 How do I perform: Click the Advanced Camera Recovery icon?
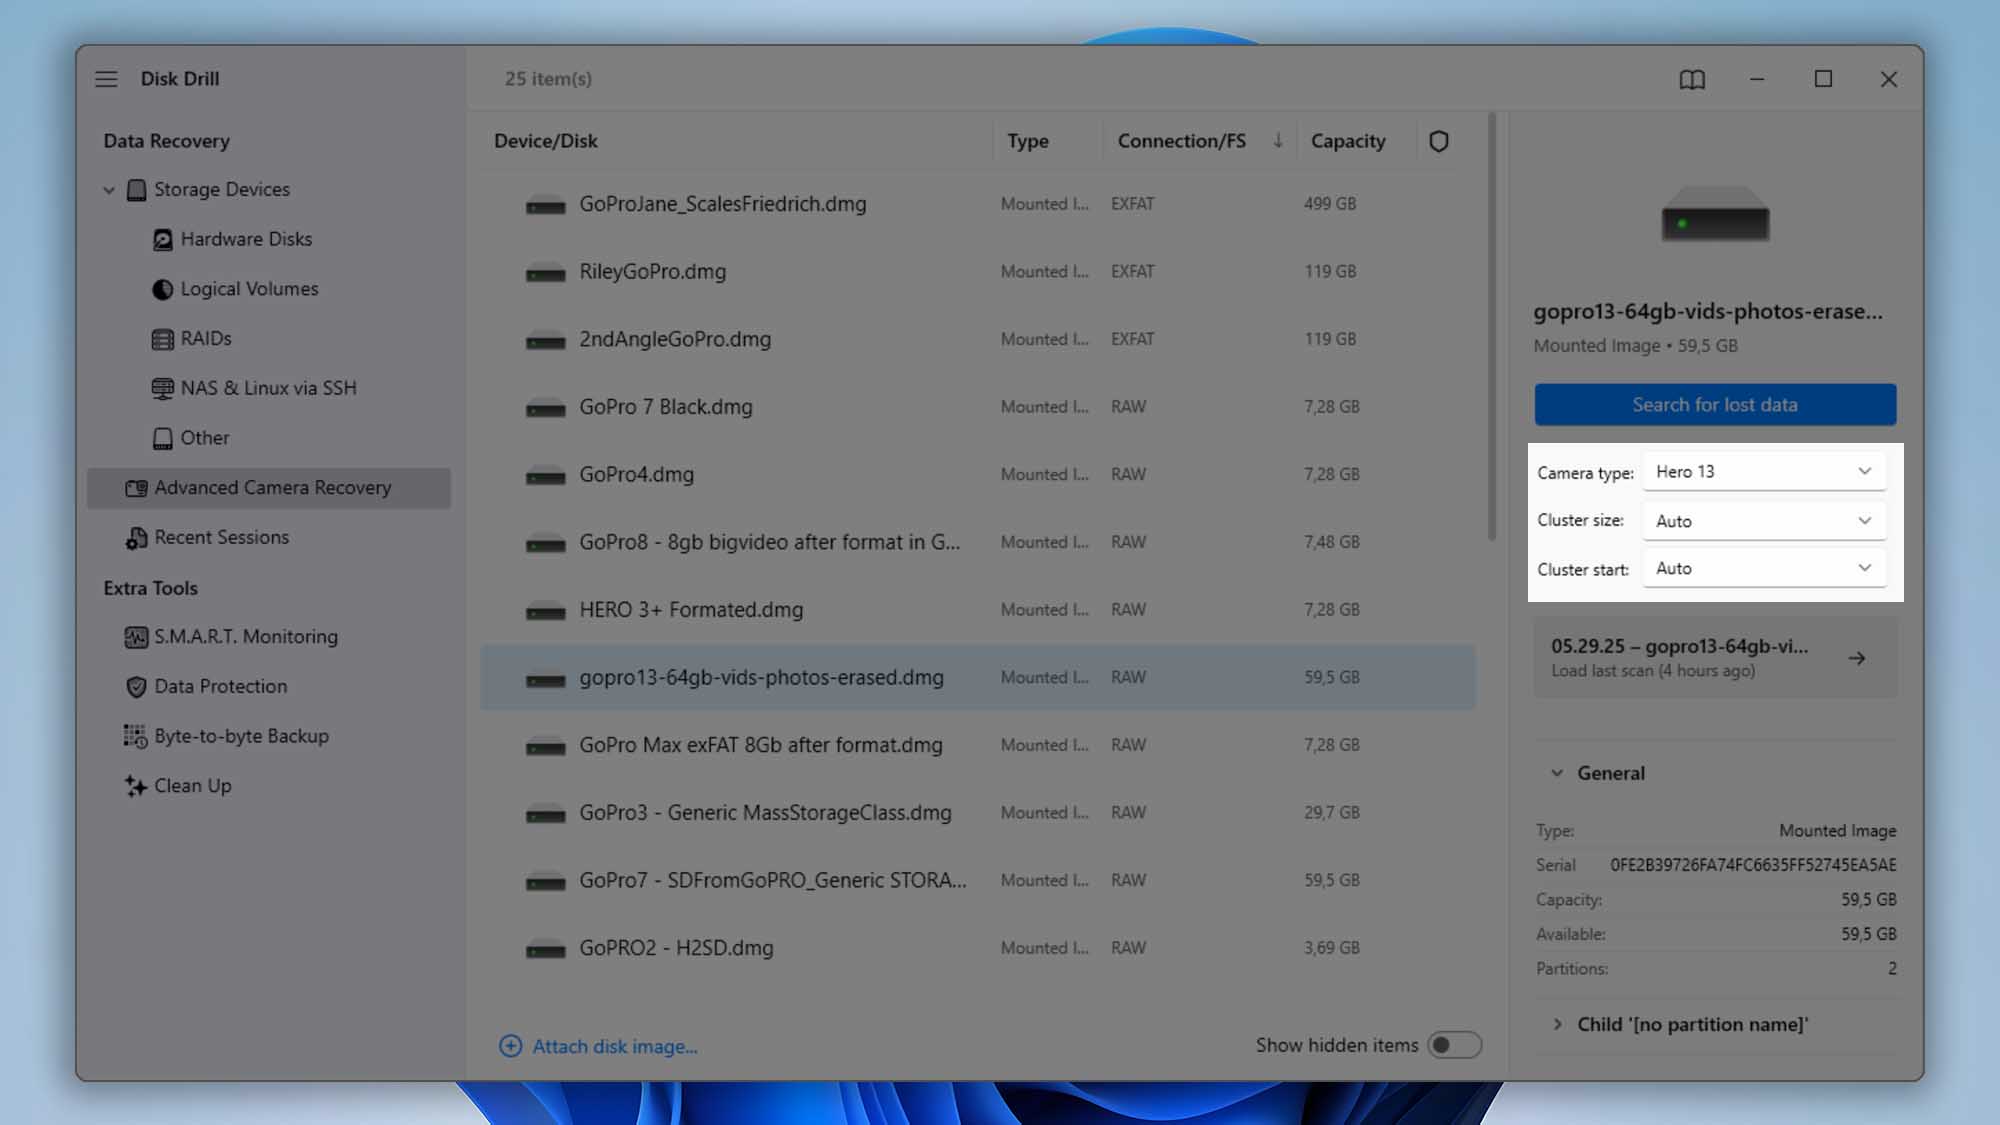tap(136, 488)
